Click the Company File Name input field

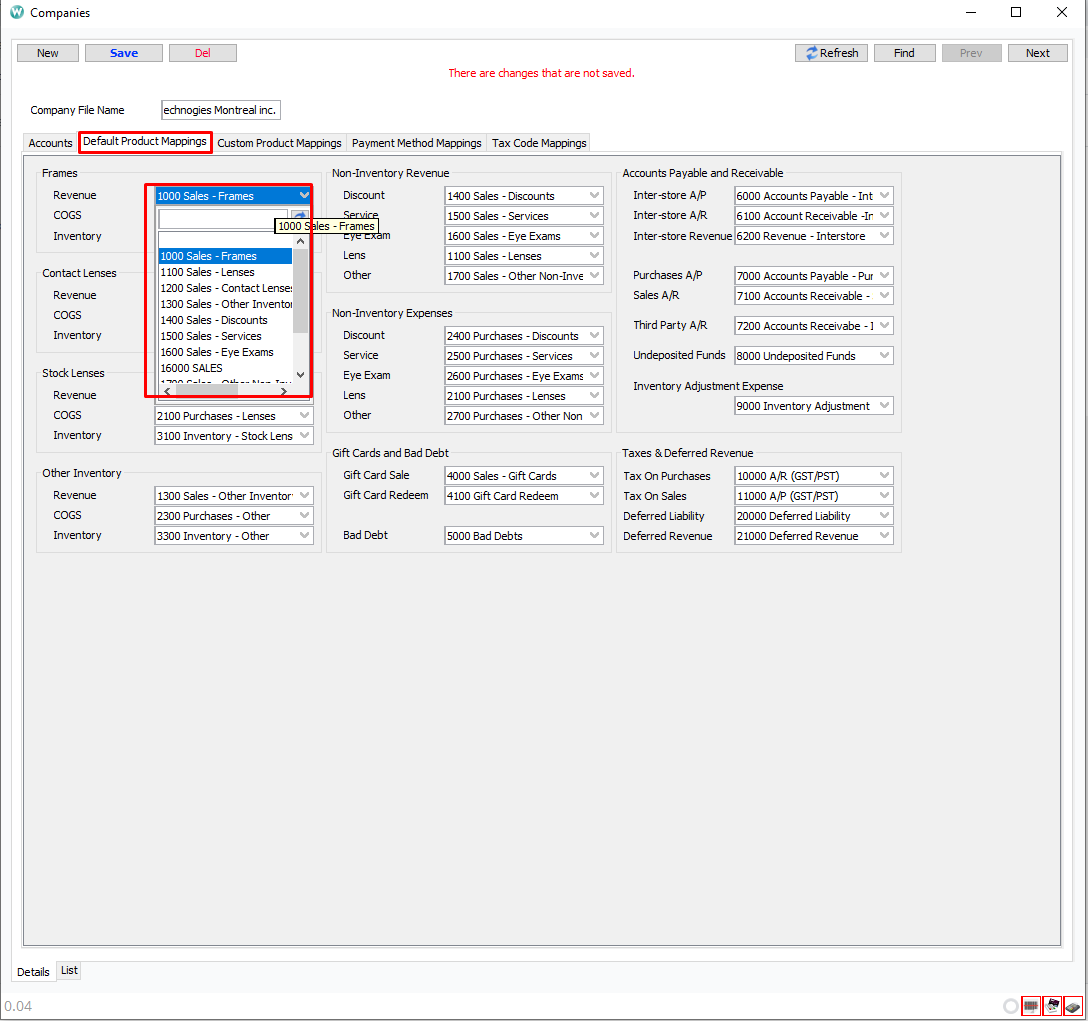tap(220, 110)
